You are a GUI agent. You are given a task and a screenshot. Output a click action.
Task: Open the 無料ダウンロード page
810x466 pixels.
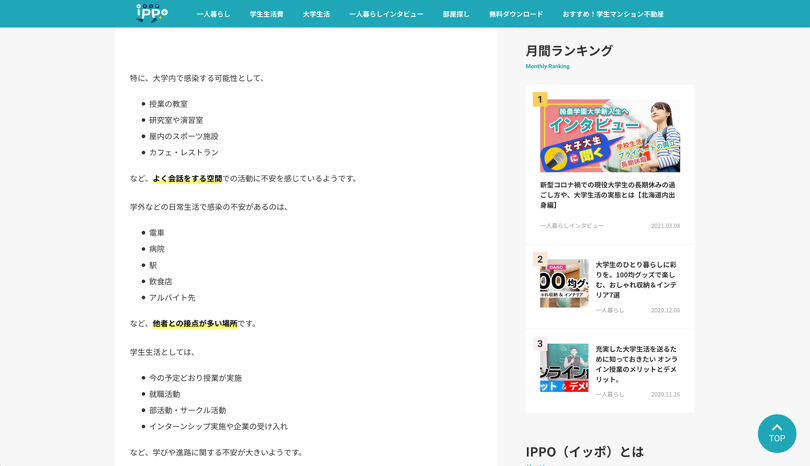coord(516,14)
